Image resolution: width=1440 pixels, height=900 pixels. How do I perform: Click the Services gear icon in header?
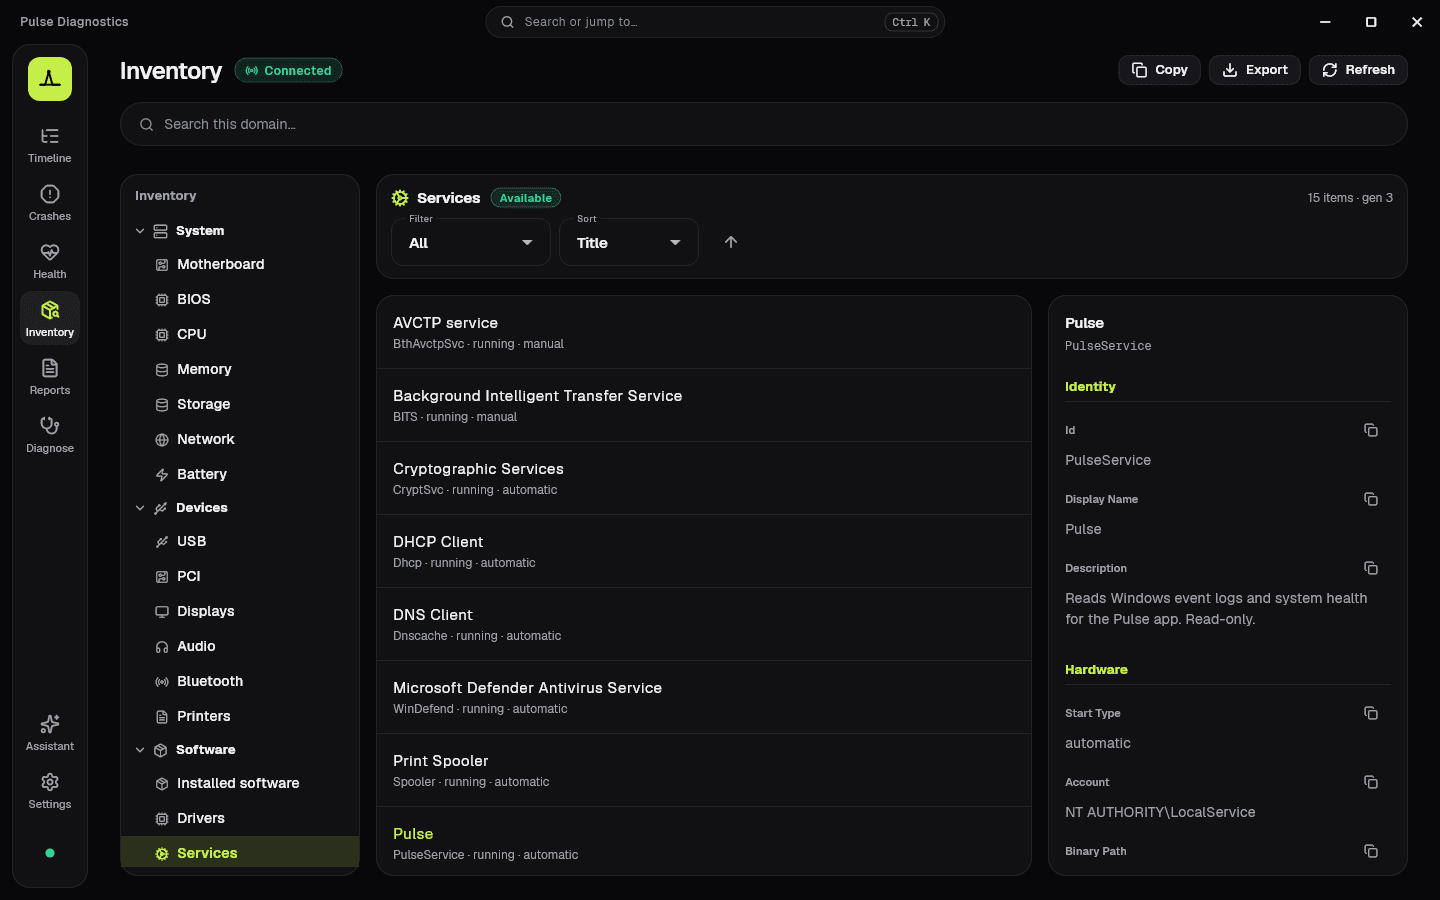point(400,198)
